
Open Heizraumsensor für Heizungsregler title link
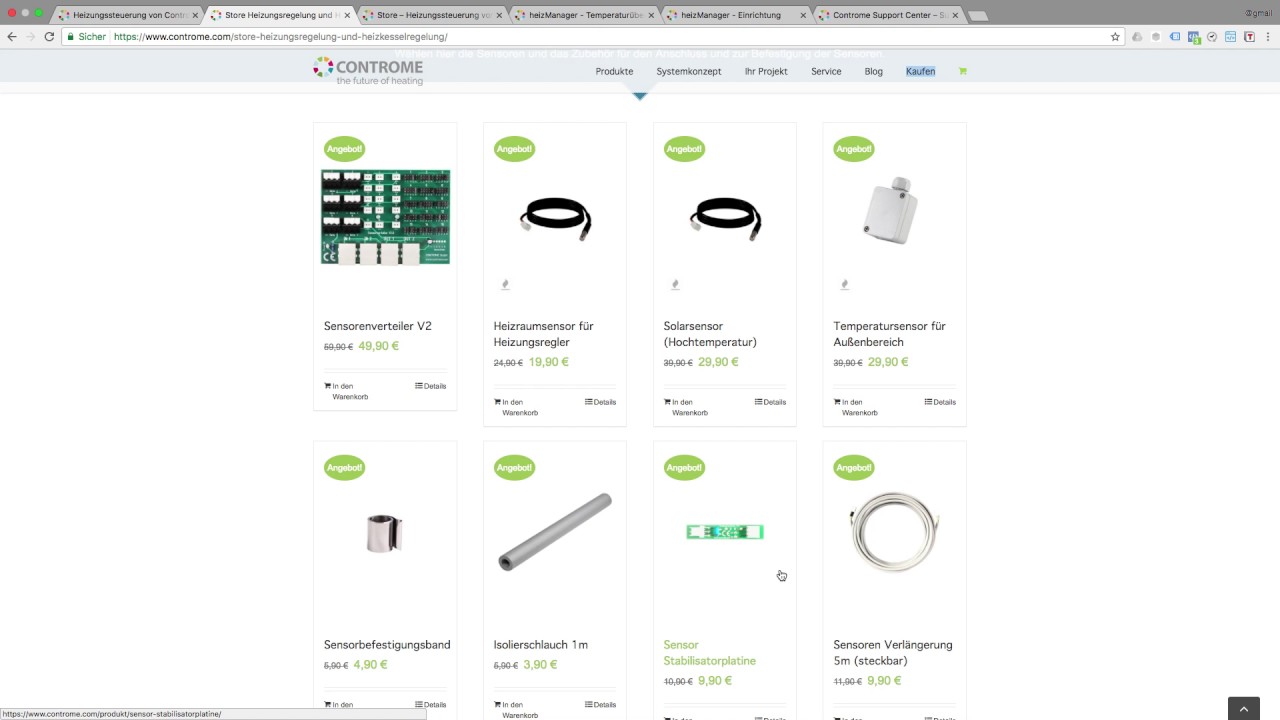point(544,334)
